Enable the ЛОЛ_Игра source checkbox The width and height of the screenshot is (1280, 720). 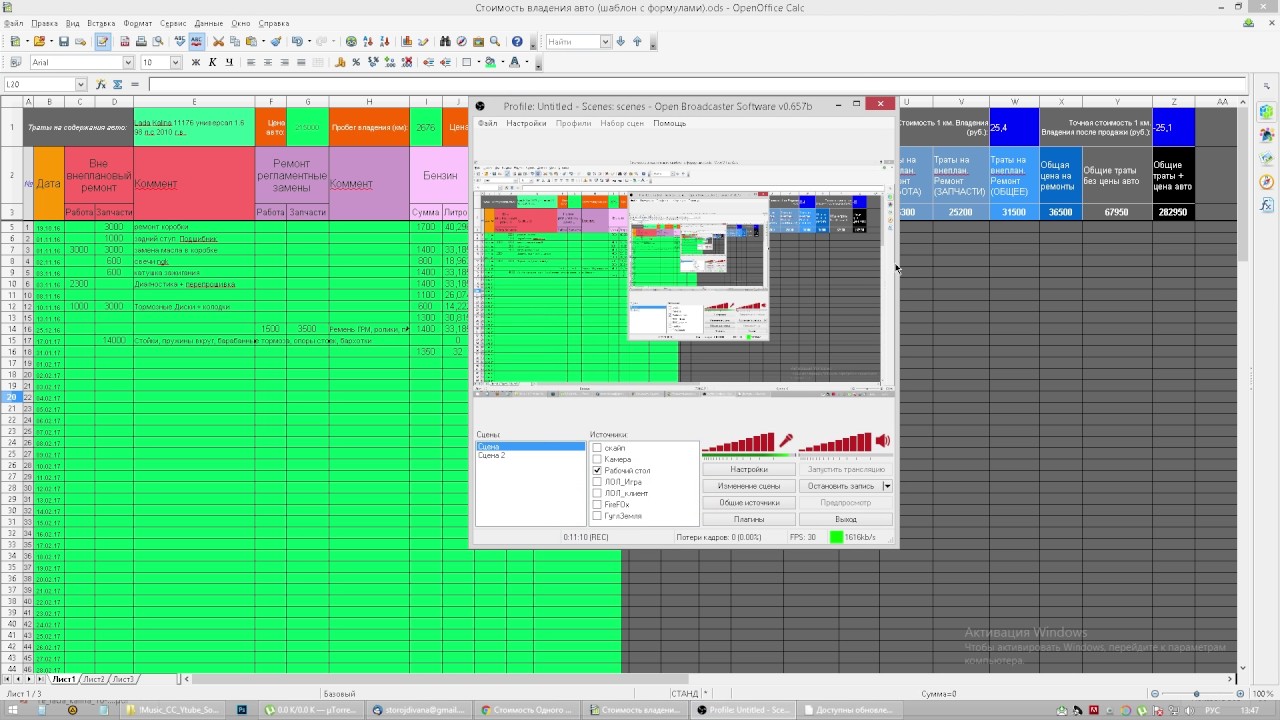tap(597, 482)
